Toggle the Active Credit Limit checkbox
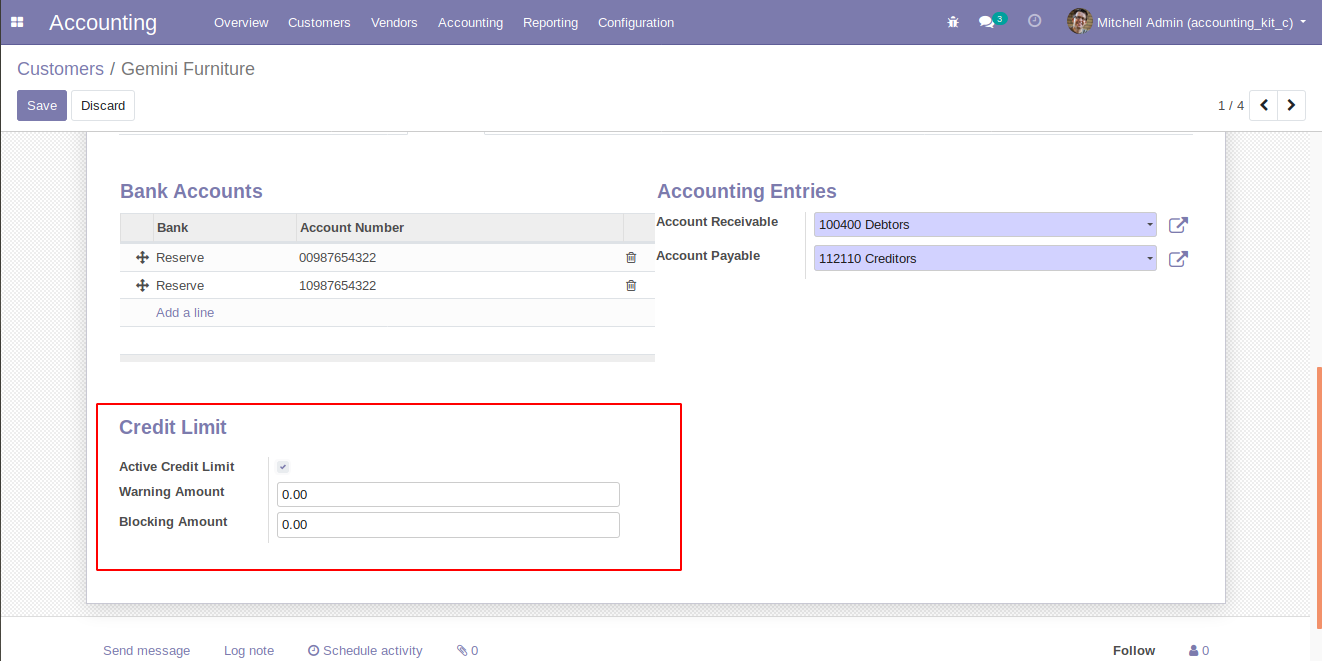1322x661 pixels. coord(283,467)
